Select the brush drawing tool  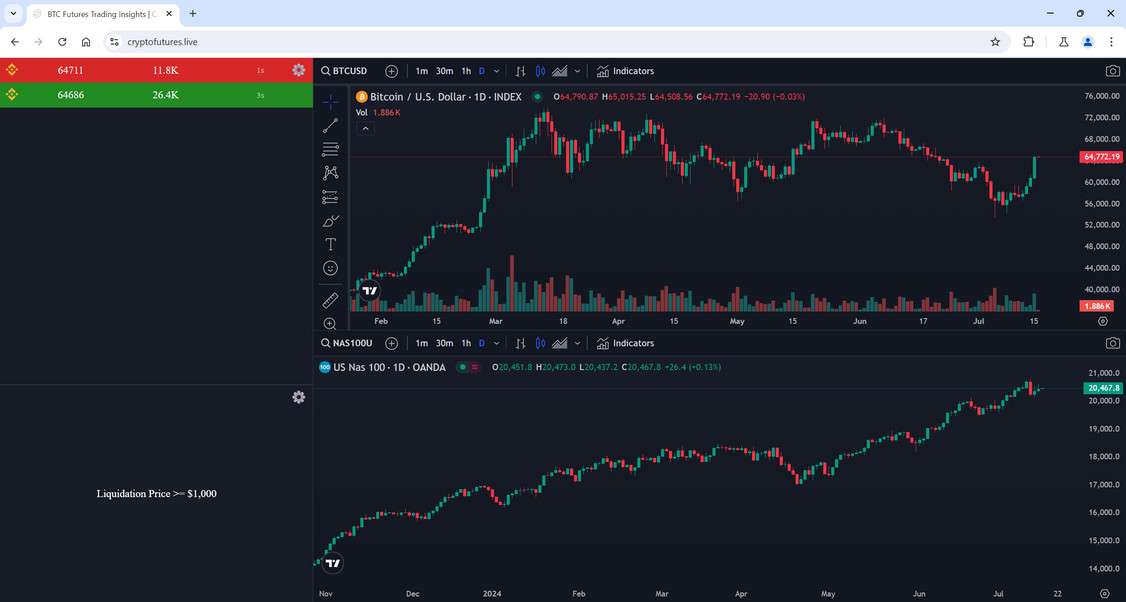[x=330, y=220]
